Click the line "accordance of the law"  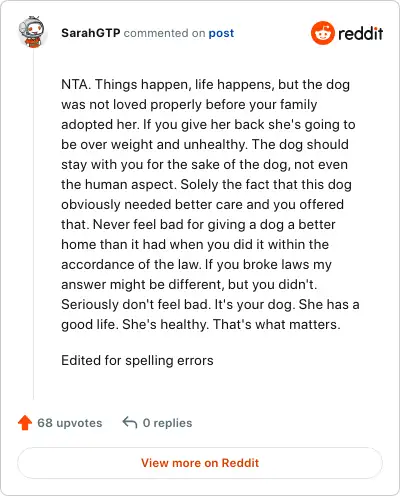131,264
